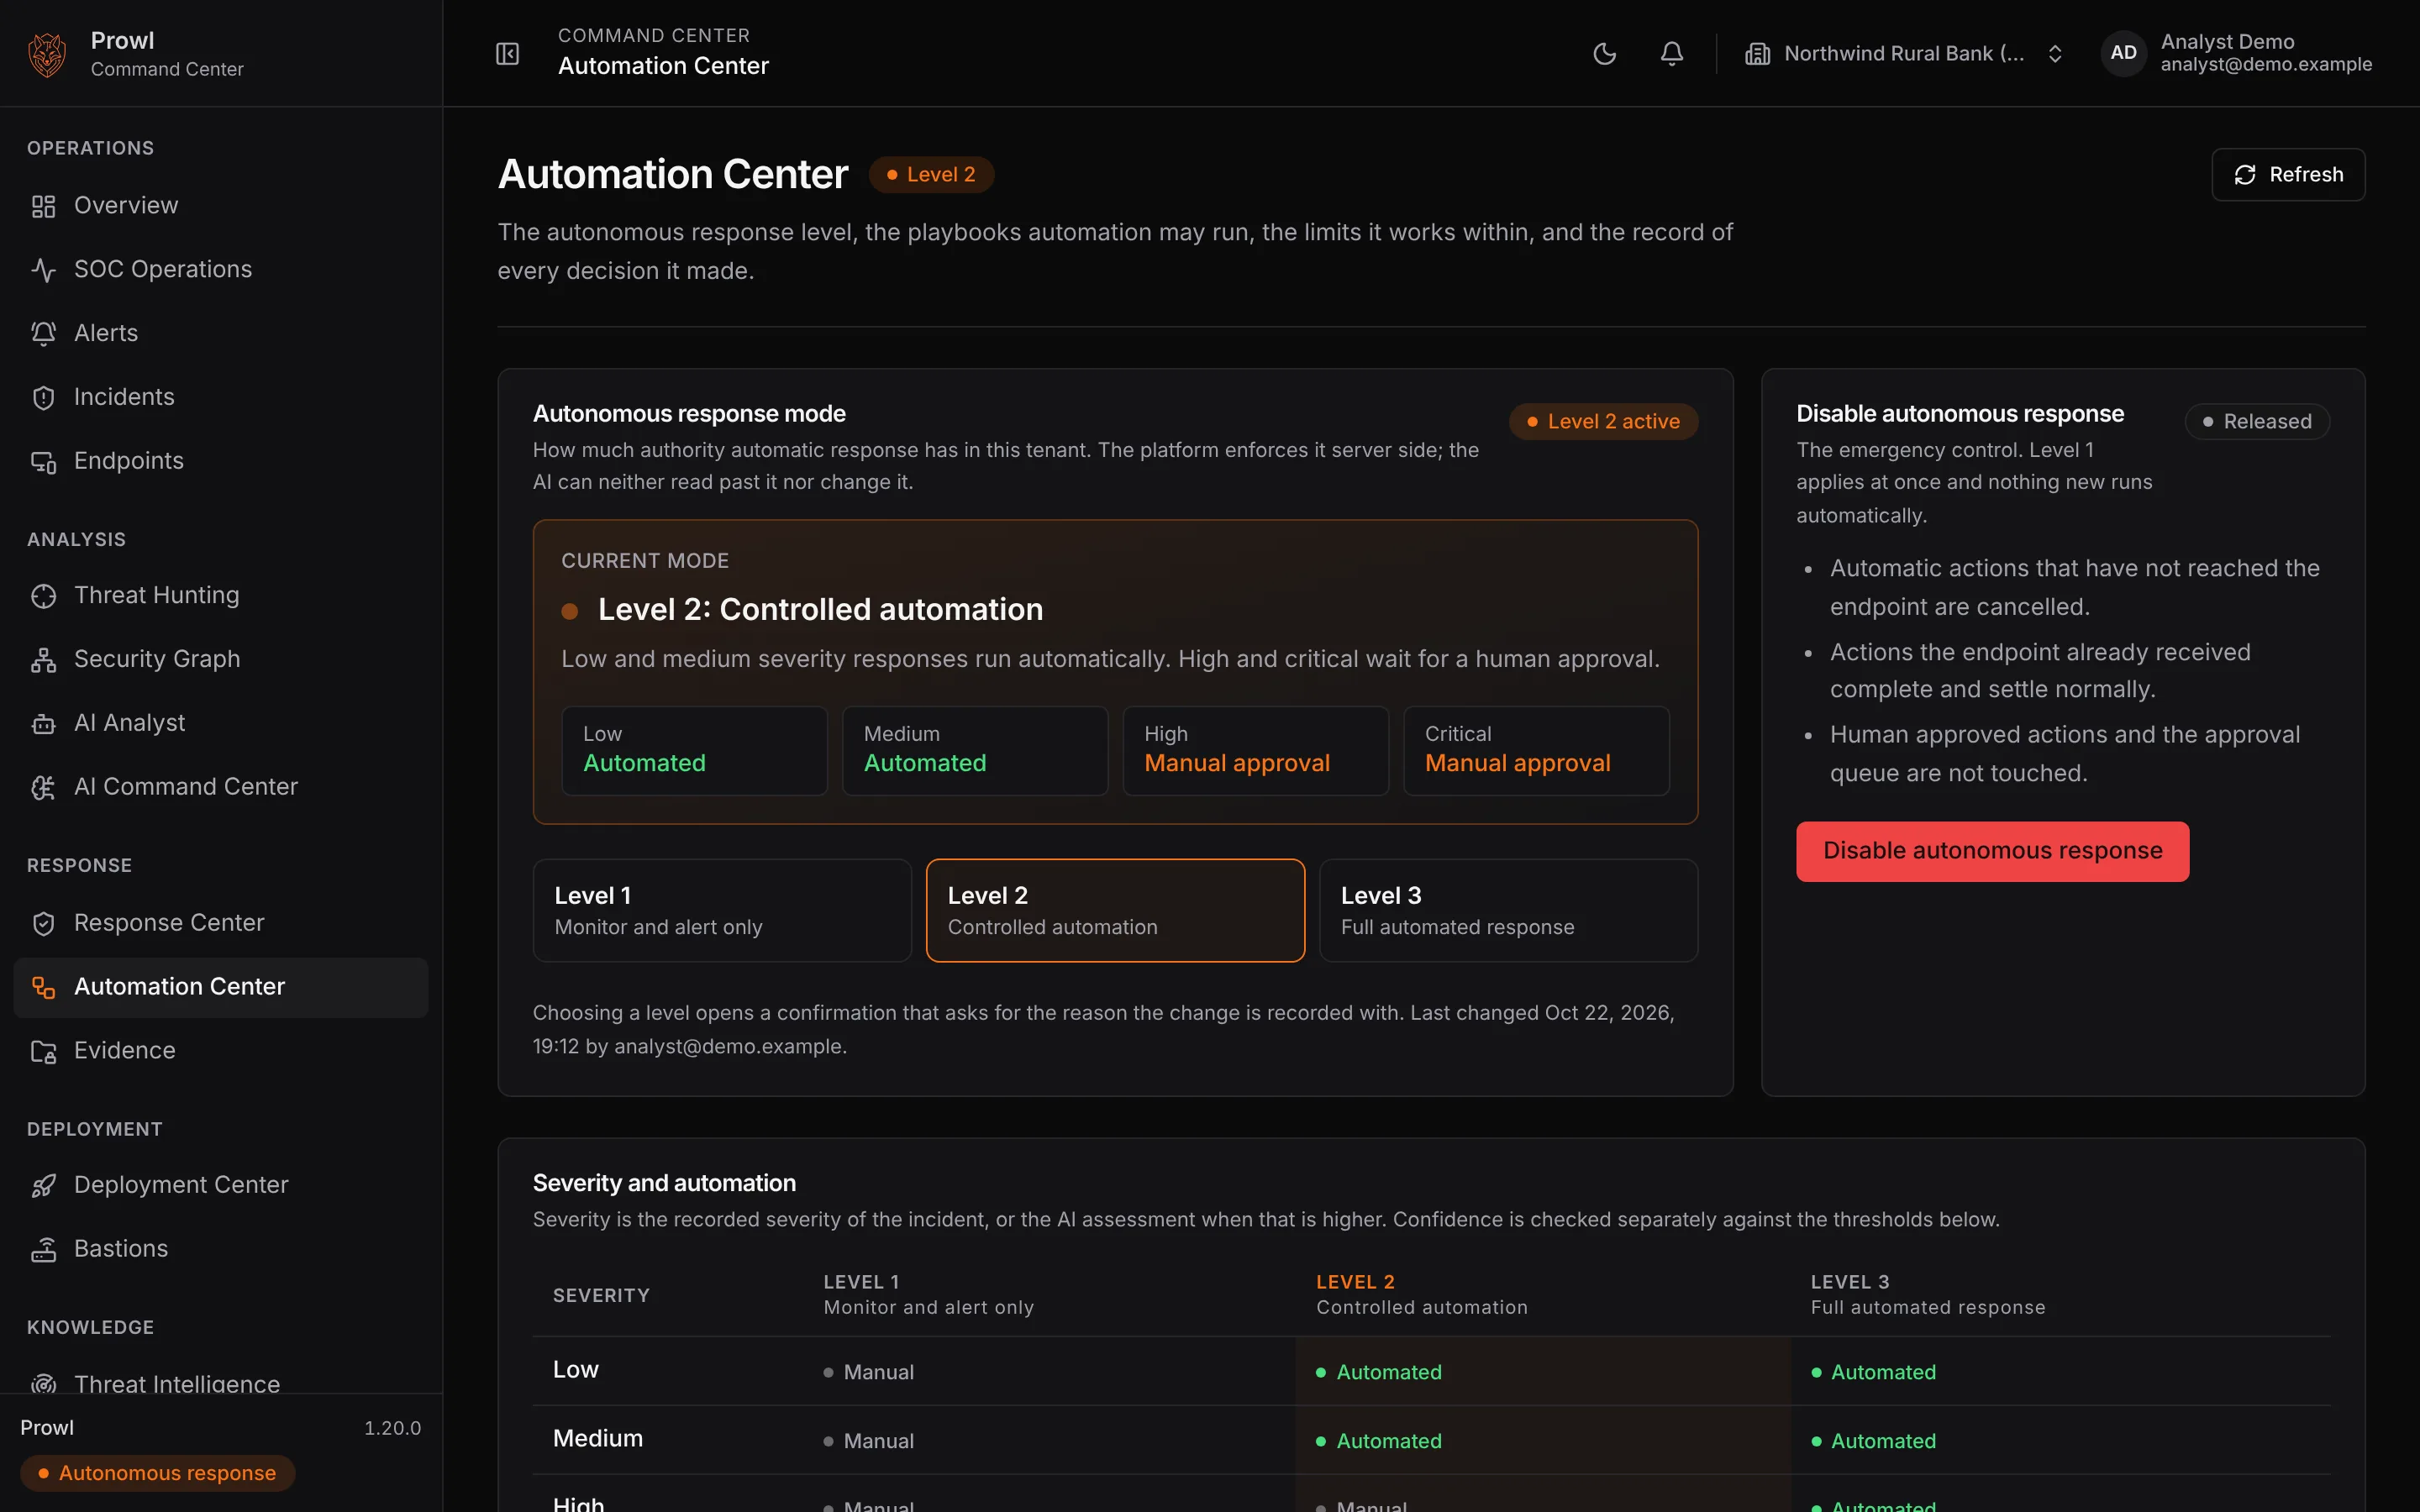This screenshot has width=2420, height=1512.
Task: Go to Threat Hunting
Action: click(221, 596)
